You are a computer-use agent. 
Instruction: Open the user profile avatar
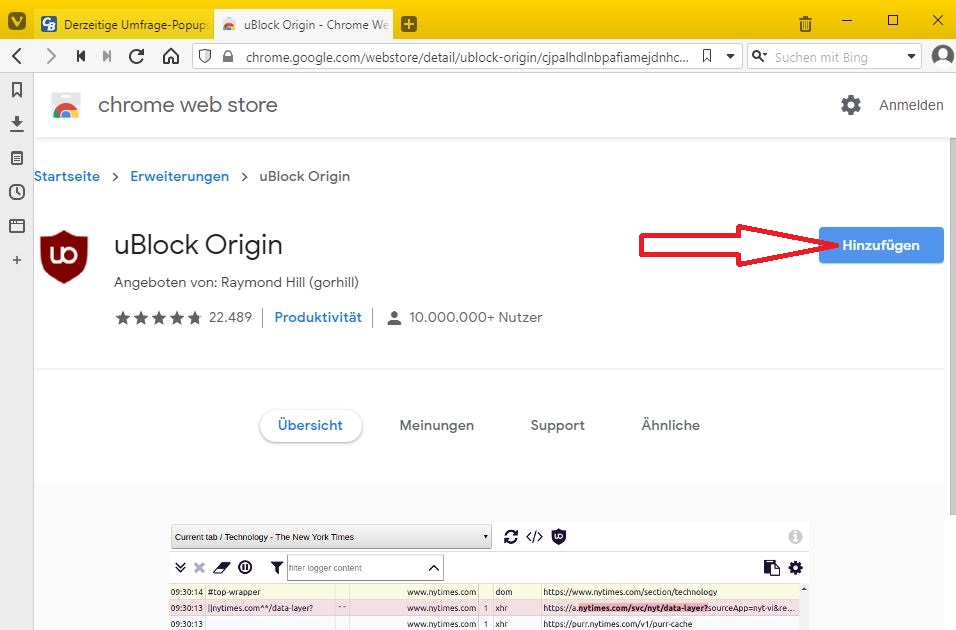pyautogui.click(x=943, y=56)
